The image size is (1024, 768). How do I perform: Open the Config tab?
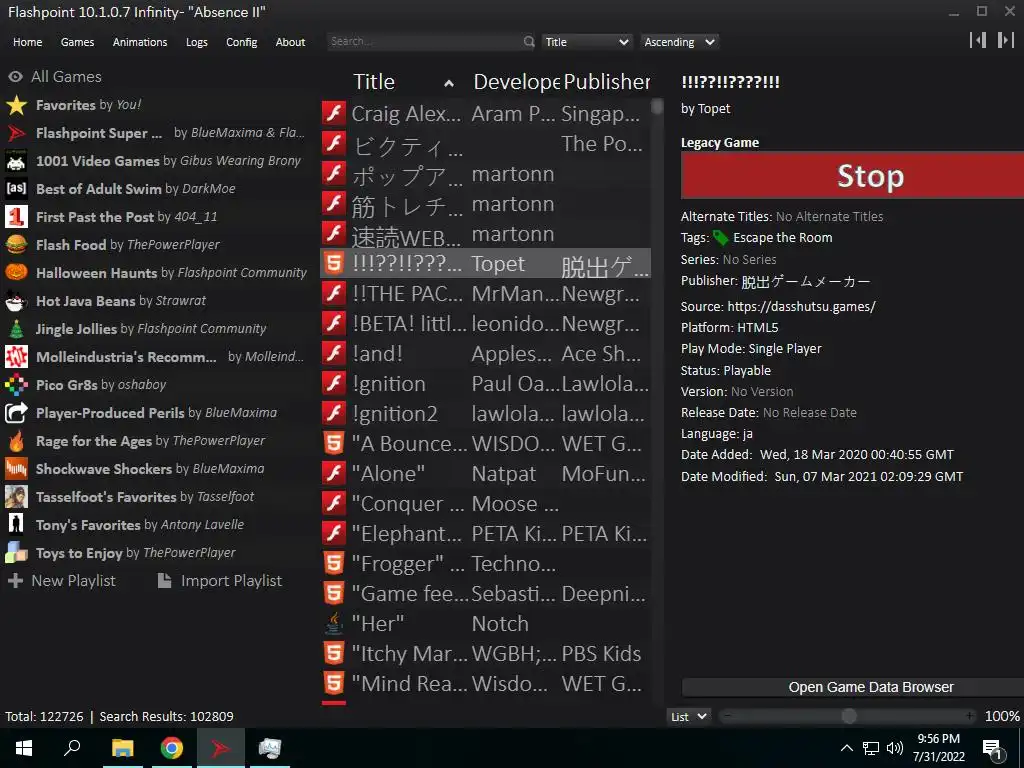coord(242,42)
